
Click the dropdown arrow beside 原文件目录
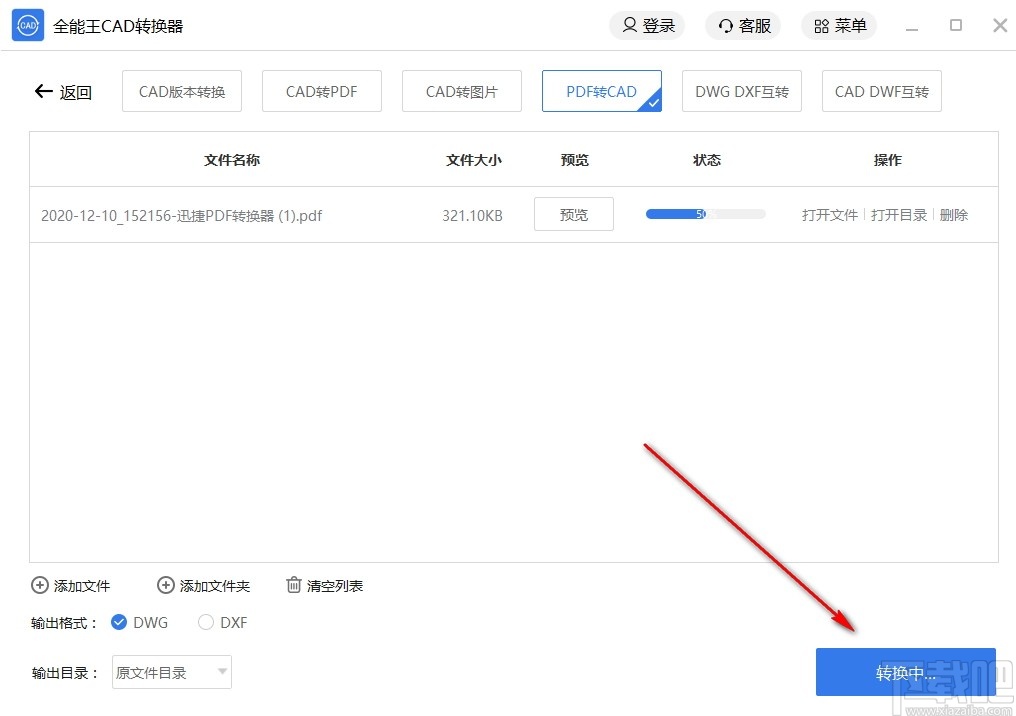tap(221, 673)
